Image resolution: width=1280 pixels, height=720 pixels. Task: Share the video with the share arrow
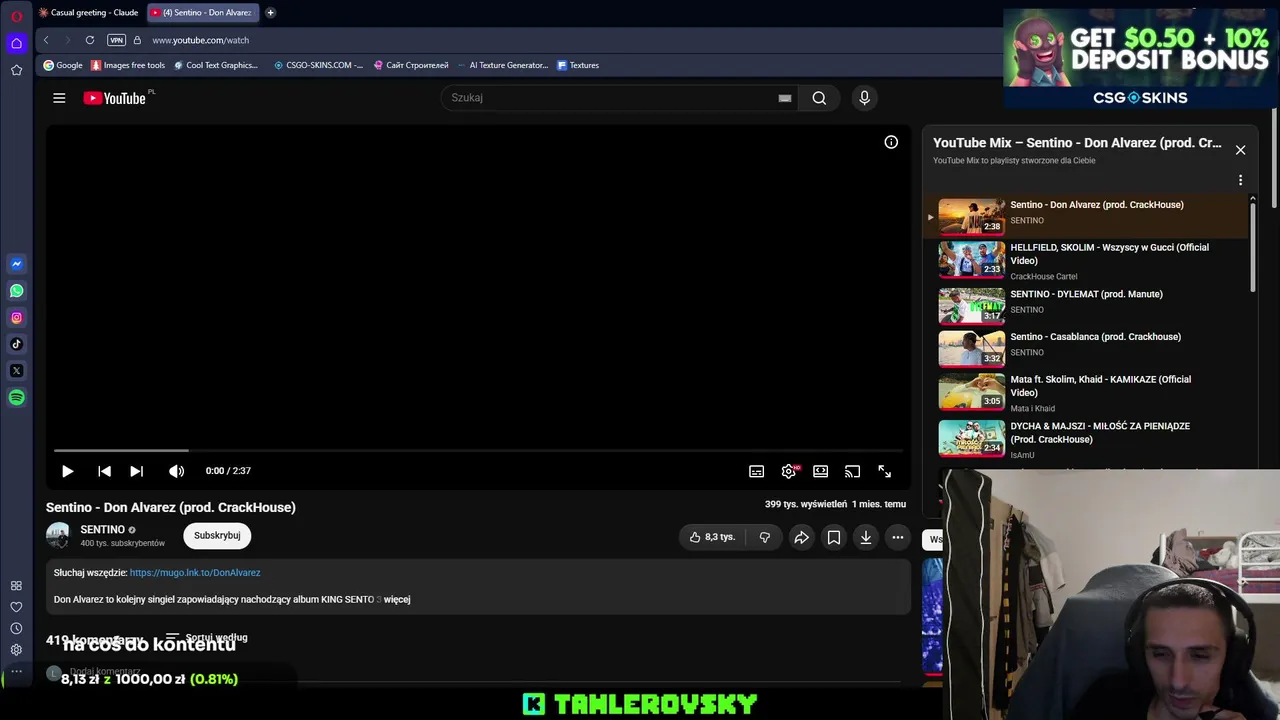802,537
